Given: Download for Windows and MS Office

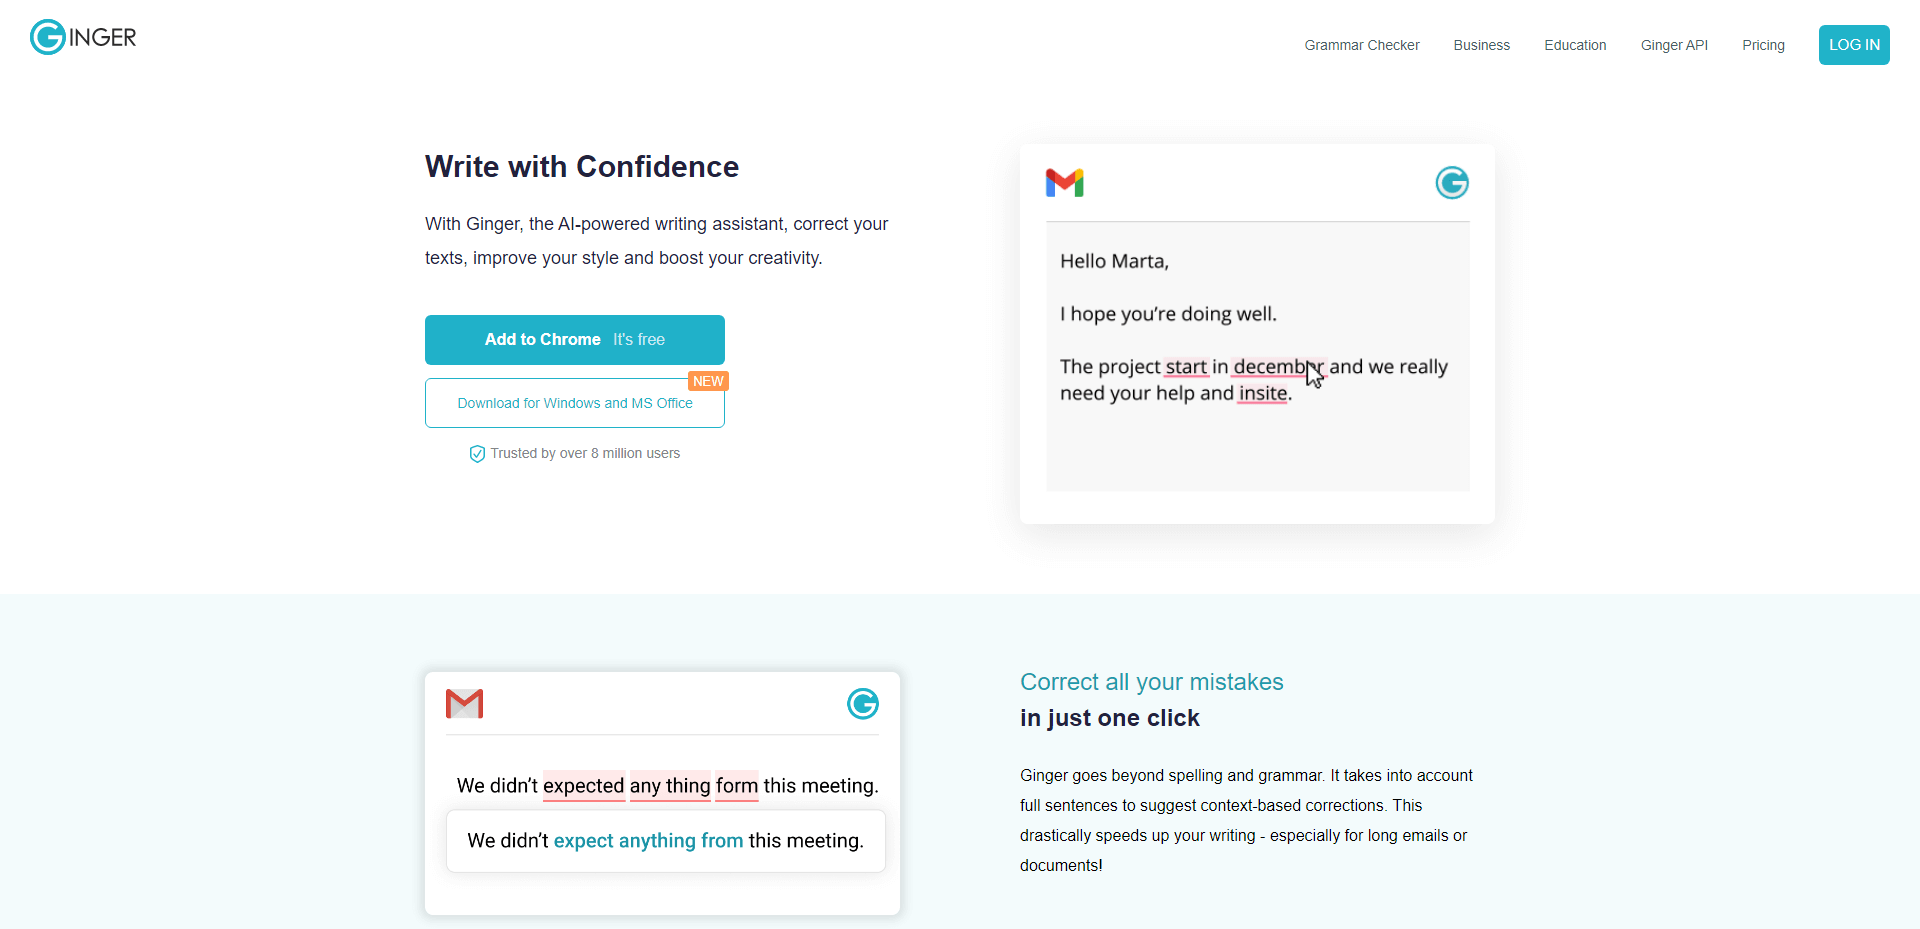Looking at the screenshot, I should 575,403.
